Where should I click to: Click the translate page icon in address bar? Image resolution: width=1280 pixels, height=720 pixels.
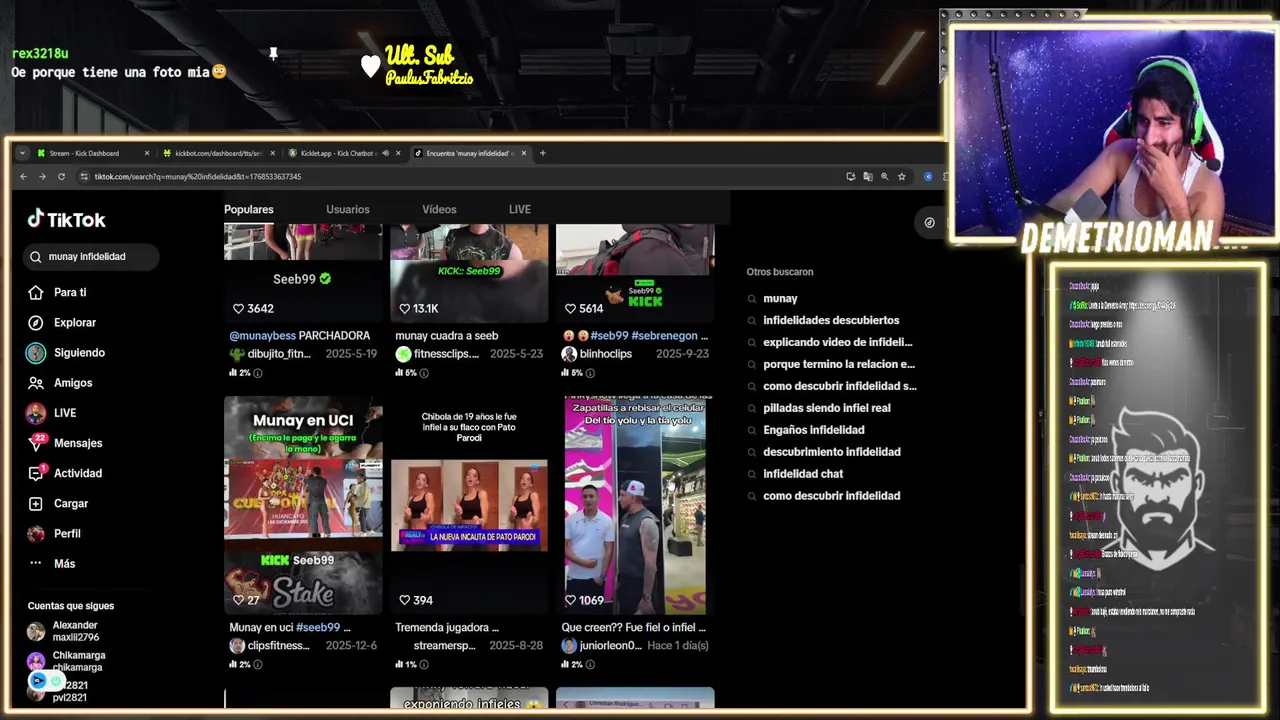tap(867, 177)
